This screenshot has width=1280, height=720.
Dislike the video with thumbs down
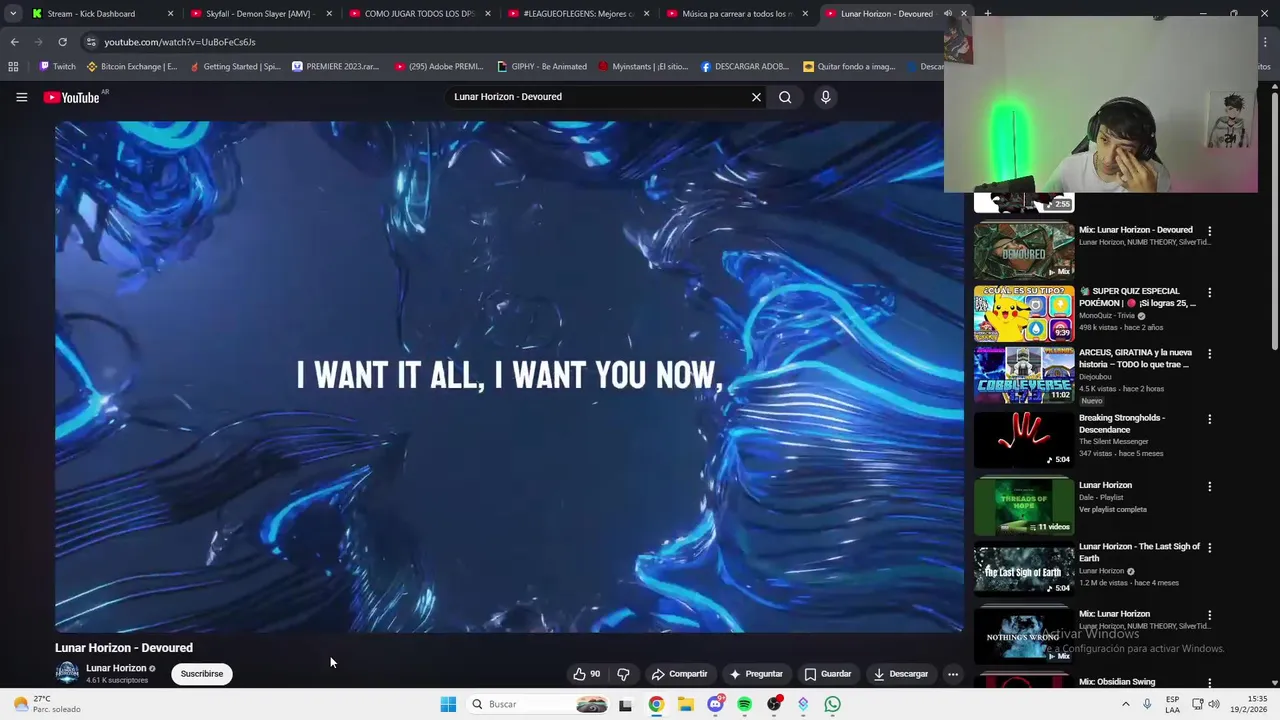coord(623,674)
